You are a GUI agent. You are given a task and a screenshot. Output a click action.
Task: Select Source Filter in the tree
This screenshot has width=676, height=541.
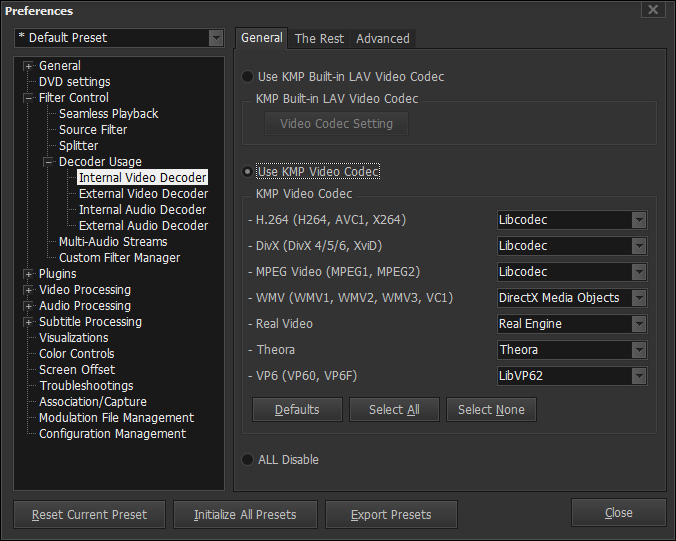93,130
